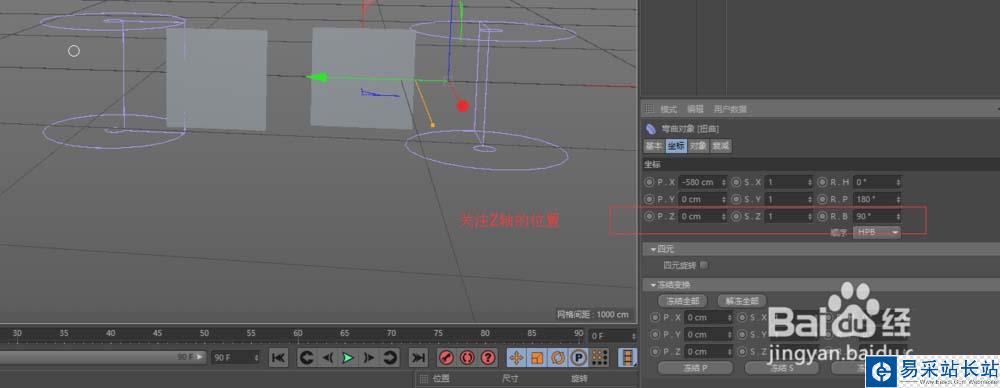Click frame 75 on the timeline ruler

point(438,333)
